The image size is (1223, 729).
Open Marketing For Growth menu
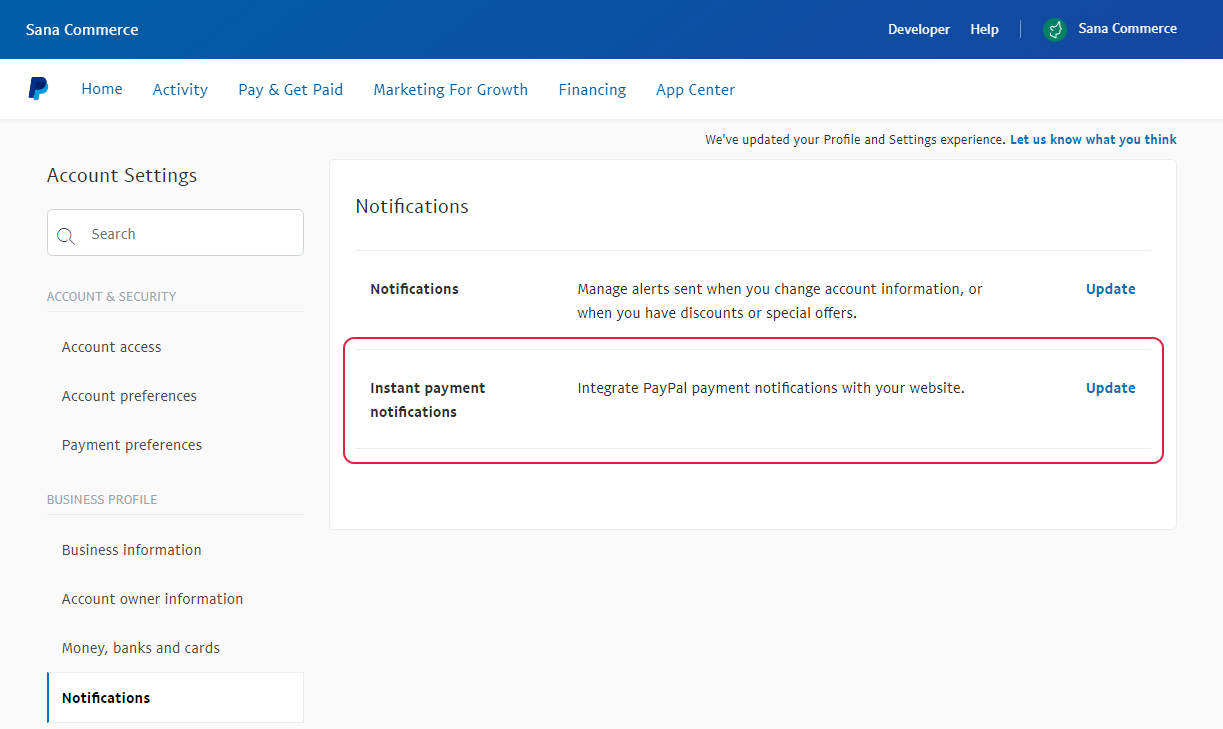[x=450, y=89]
